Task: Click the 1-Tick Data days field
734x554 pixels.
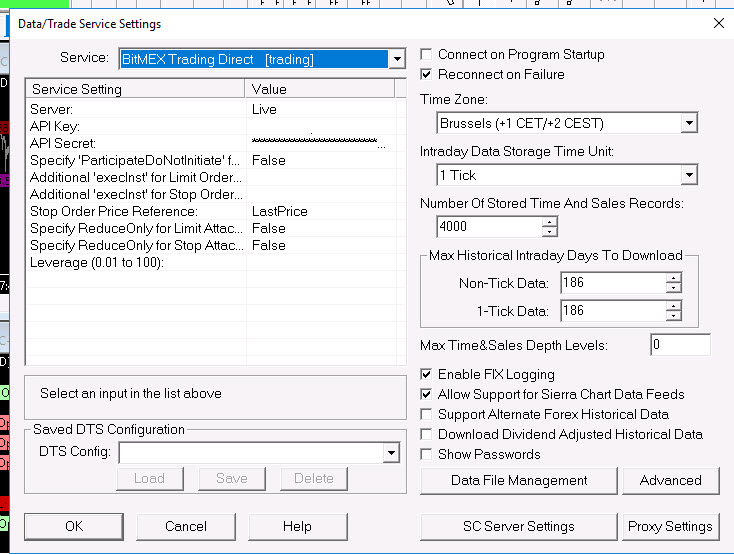Action: coord(613,311)
